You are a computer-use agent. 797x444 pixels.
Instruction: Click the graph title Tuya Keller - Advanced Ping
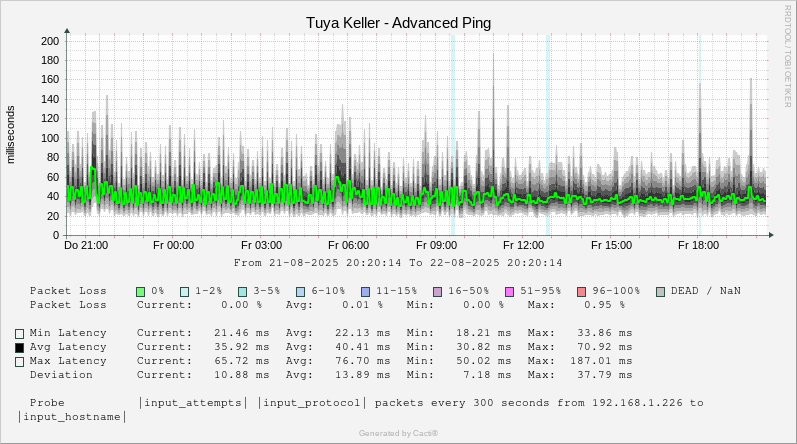(x=398, y=23)
